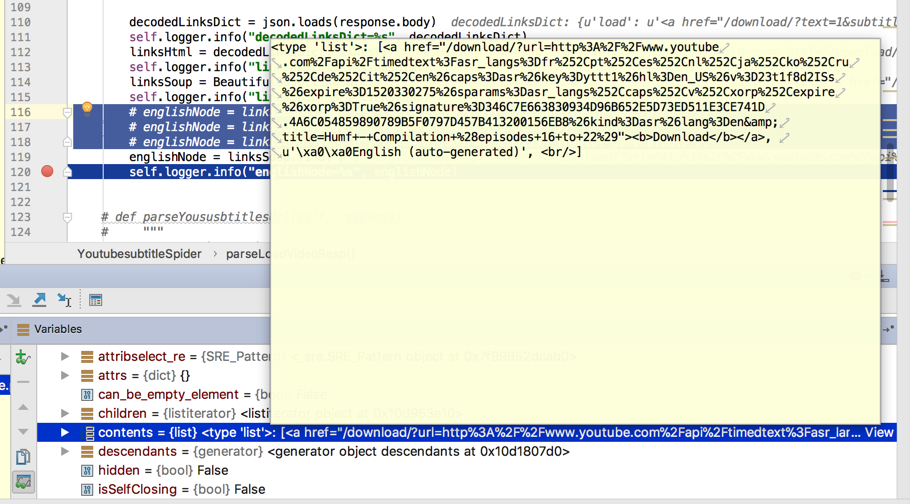Expand the children listiterator node

[65, 413]
